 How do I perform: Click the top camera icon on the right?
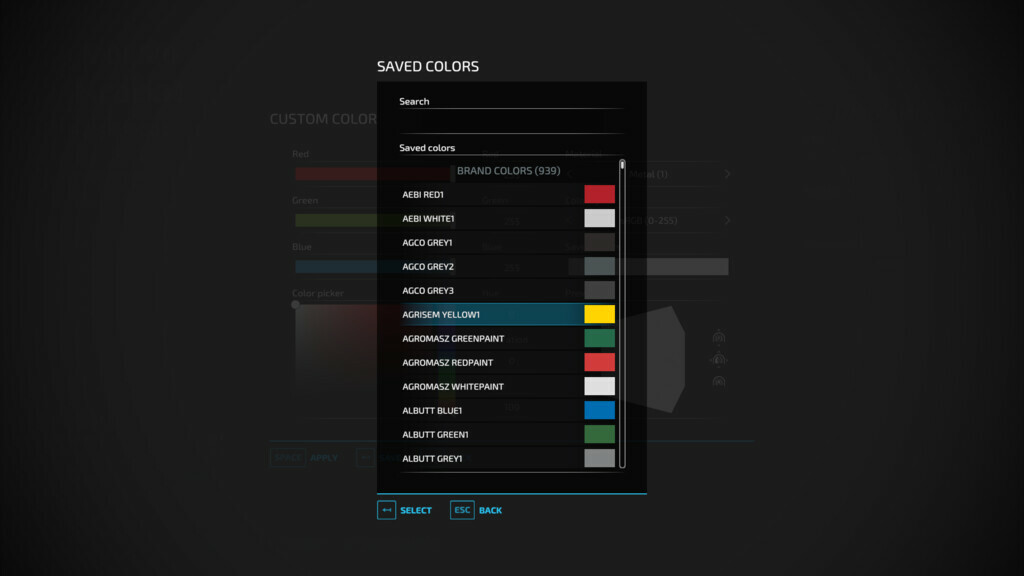point(718,337)
